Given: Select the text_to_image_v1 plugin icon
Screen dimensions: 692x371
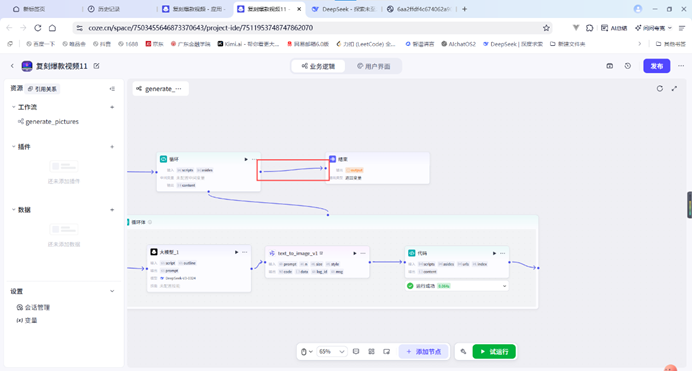Looking at the screenshot, I should [272, 253].
